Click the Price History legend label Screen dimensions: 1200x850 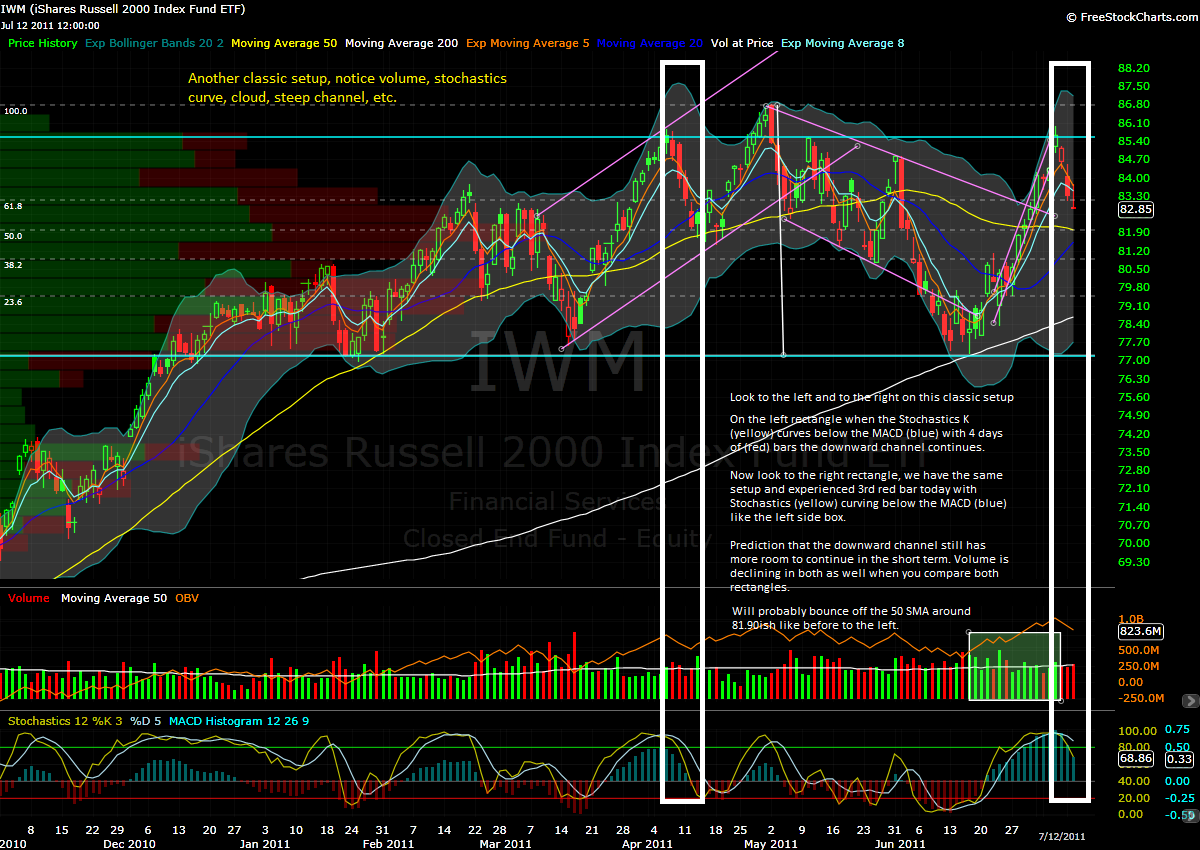point(42,43)
